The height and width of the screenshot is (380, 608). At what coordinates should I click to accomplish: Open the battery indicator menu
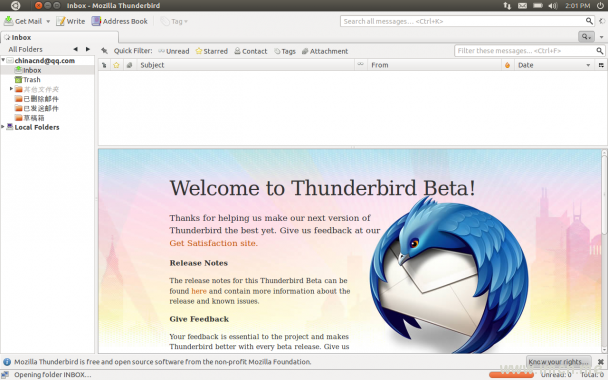tap(537, 5)
